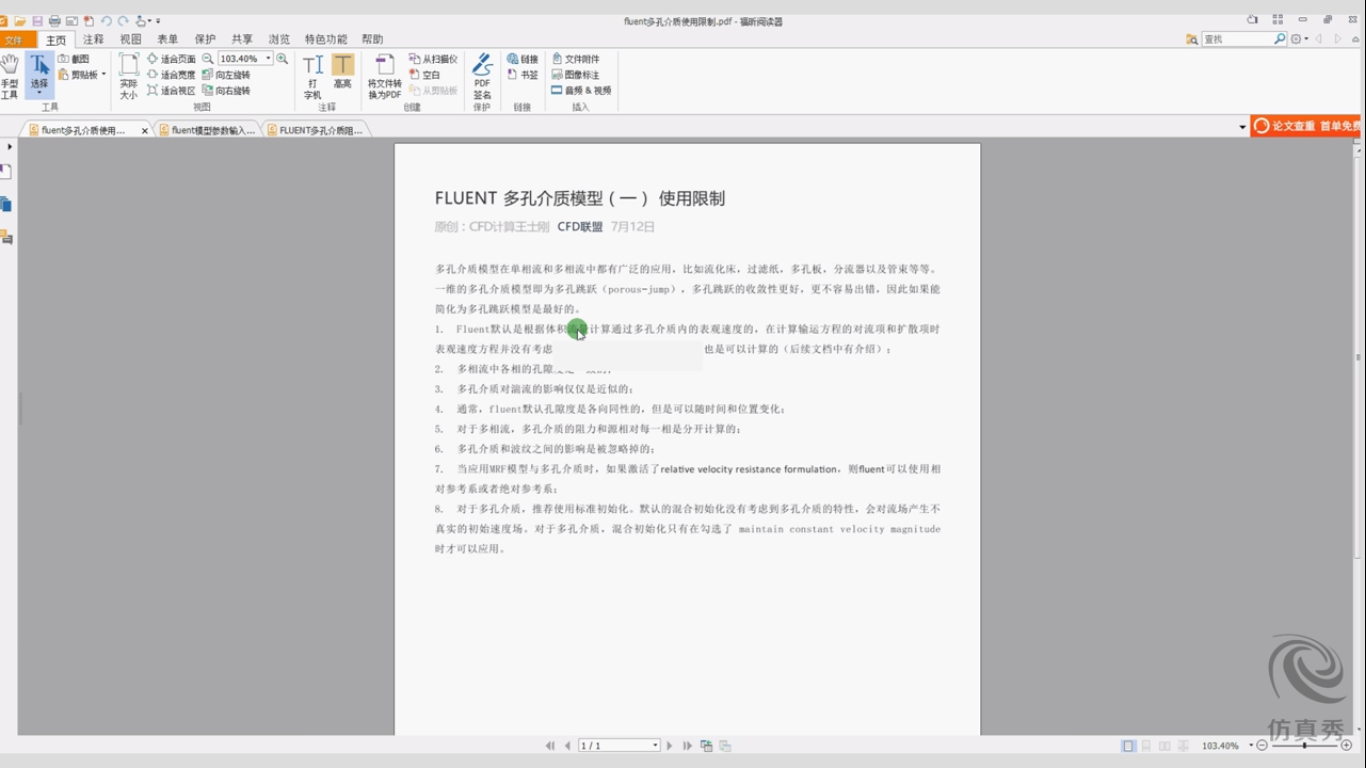This screenshot has width=1366, height=768.
Task: Open the advanced search folder icon
Action: 1192,39
